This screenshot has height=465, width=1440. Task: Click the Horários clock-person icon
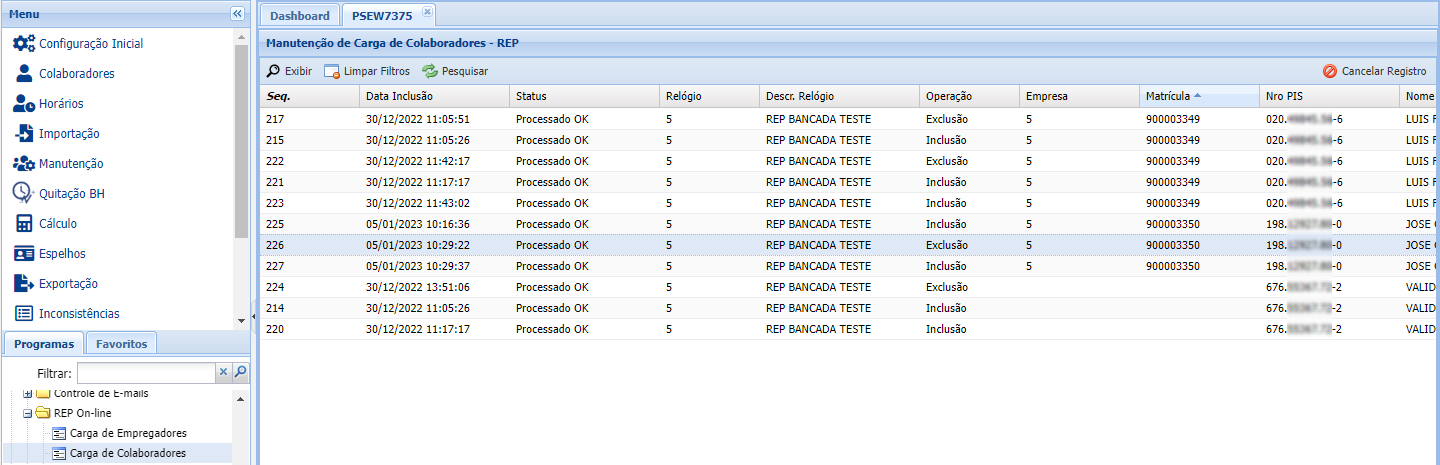tap(24, 104)
